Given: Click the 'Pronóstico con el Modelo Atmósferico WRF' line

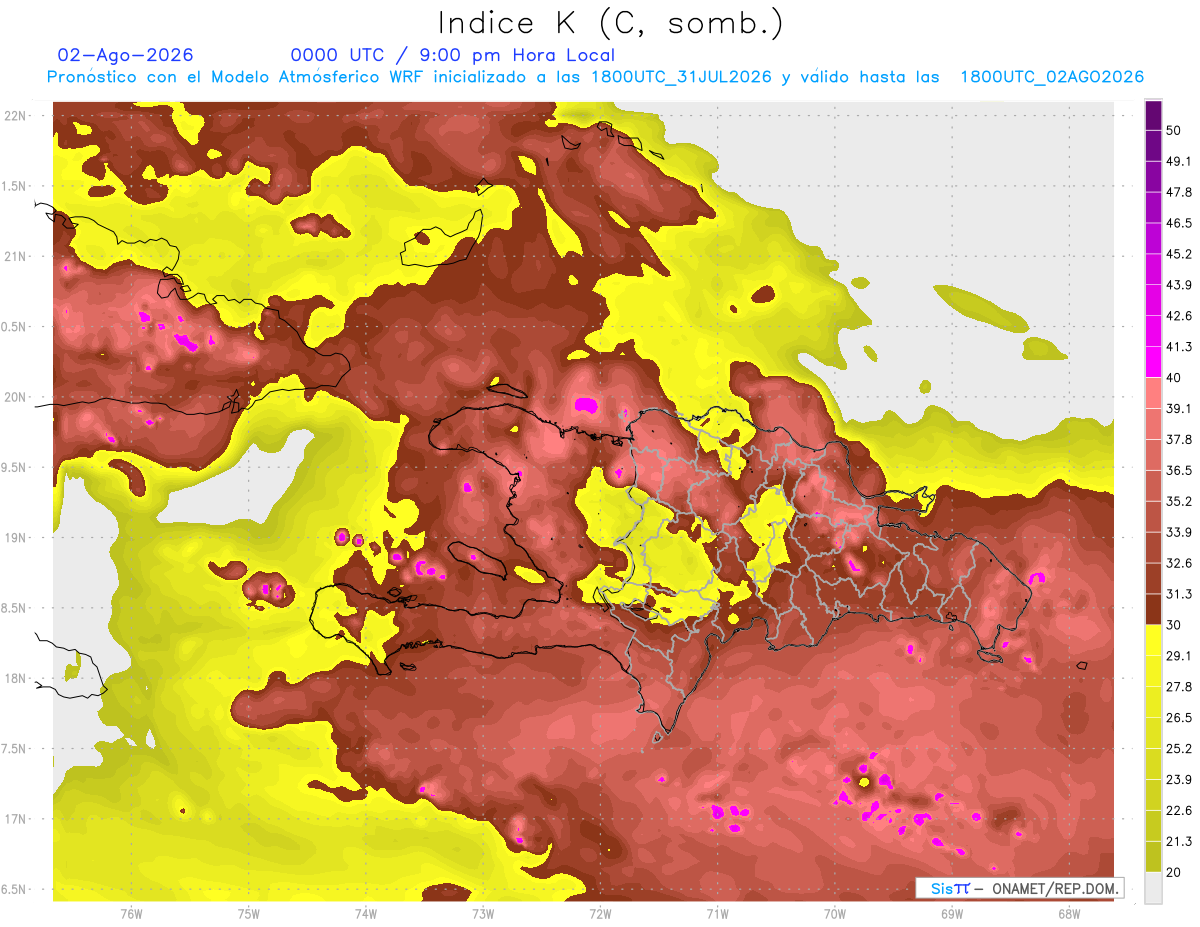Looking at the screenshot, I should [x=596, y=77].
